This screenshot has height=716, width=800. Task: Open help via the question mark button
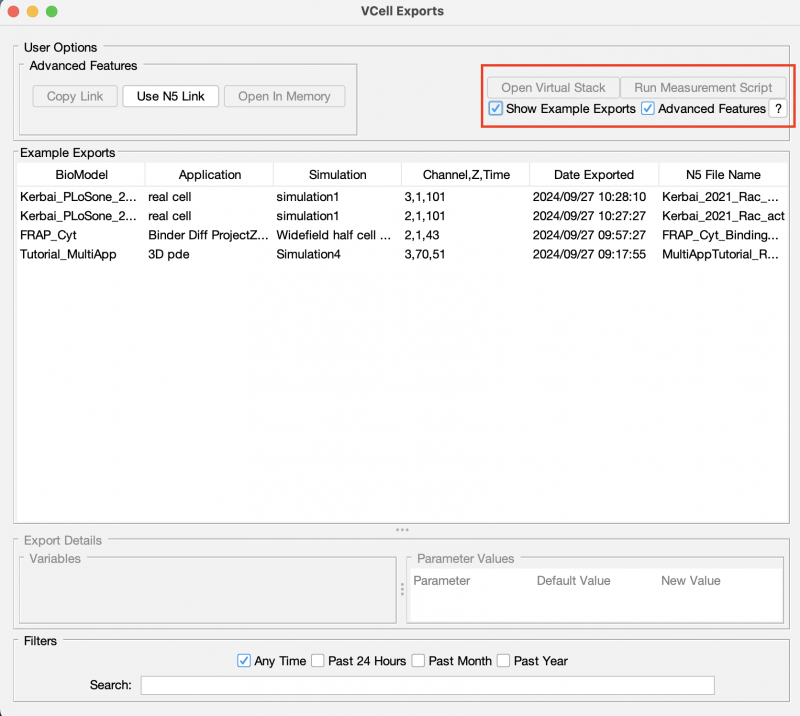778,109
